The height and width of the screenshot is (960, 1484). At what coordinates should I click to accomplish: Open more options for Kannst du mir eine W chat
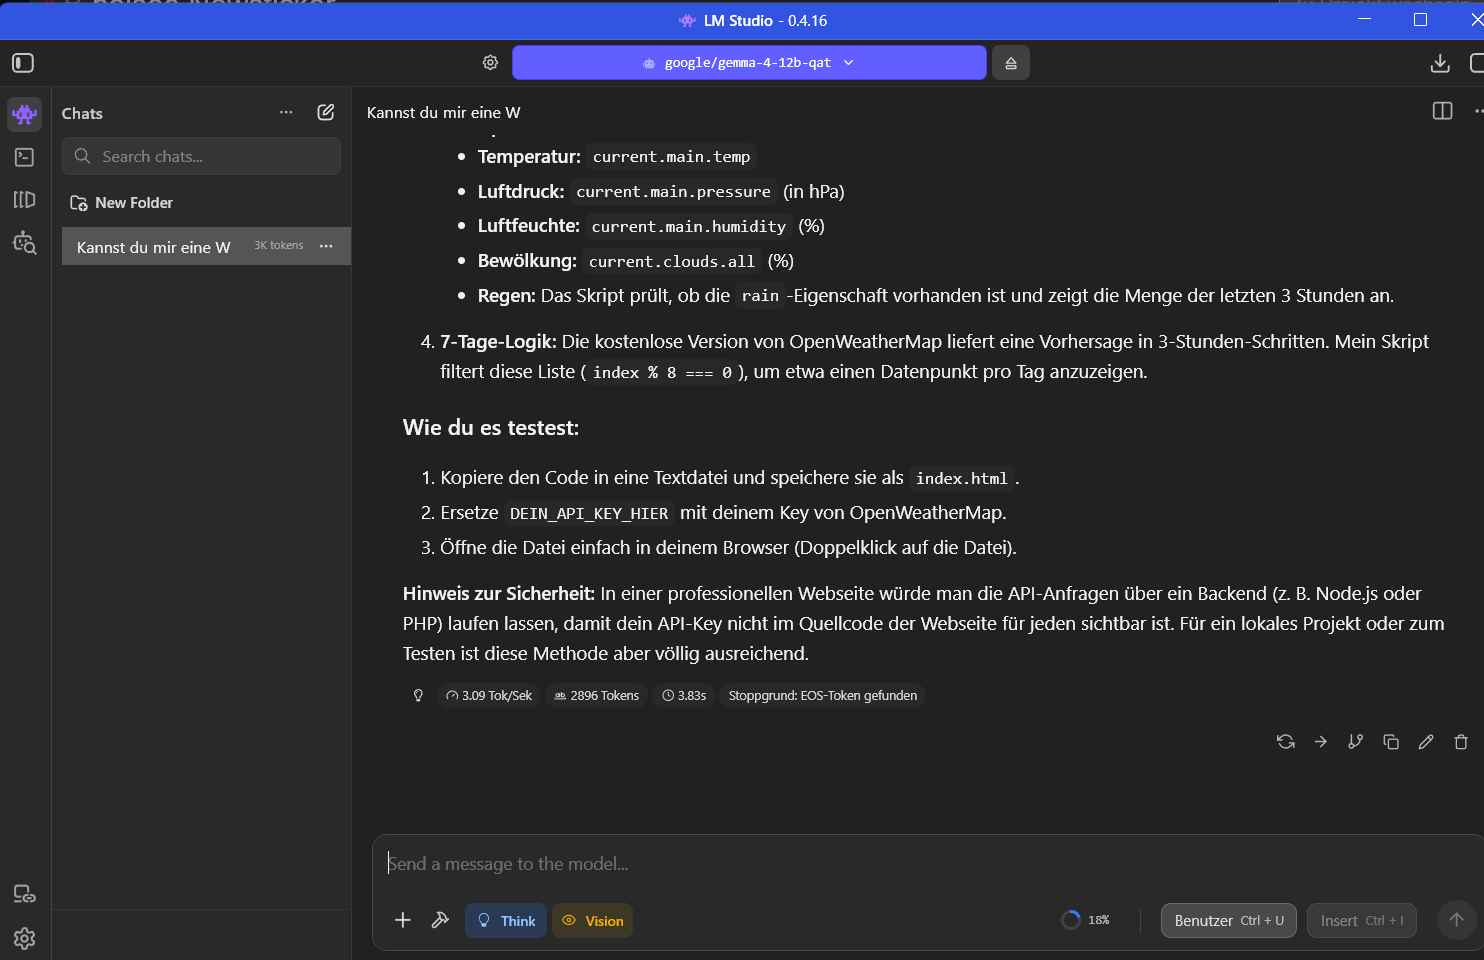click(326, 246)
